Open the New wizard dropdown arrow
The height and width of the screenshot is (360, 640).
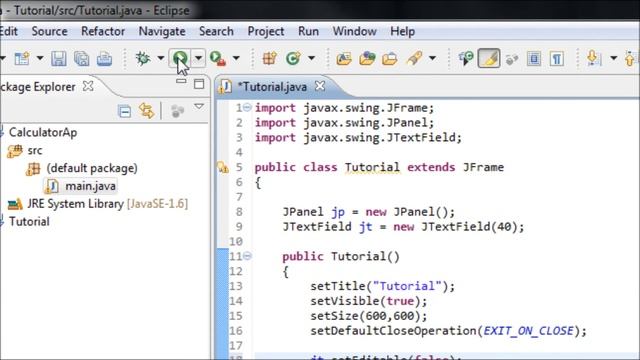40,58
